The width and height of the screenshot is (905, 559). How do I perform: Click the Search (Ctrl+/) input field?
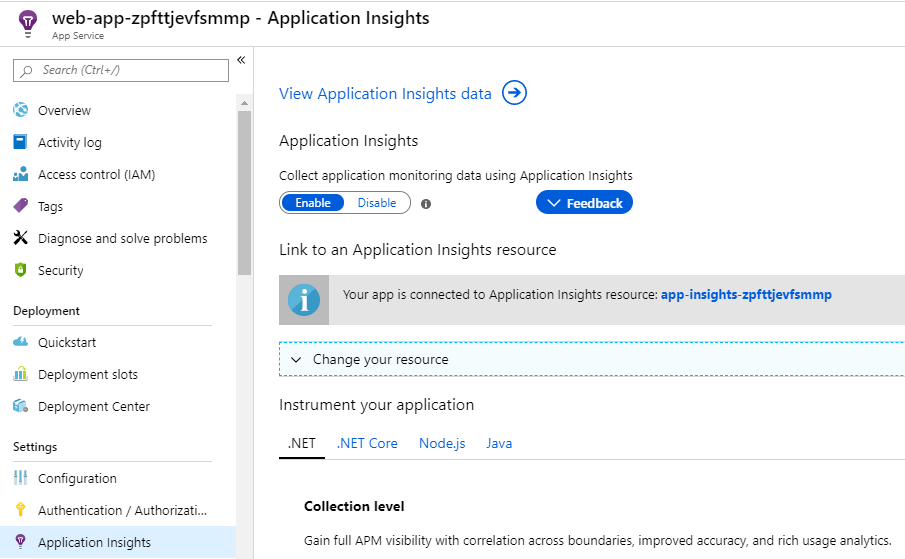click(125, 70)
